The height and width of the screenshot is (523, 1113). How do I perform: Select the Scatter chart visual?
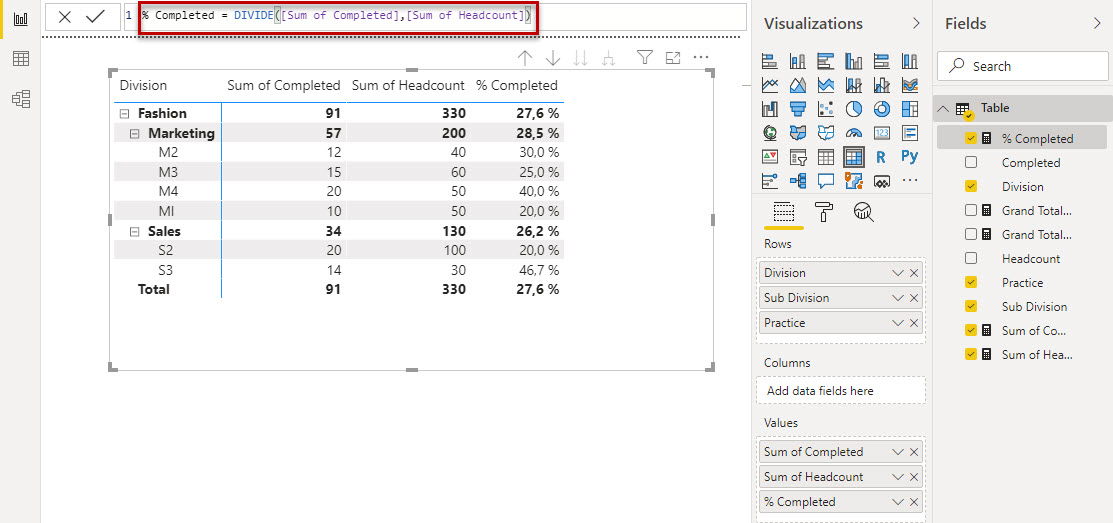point(826,109)
